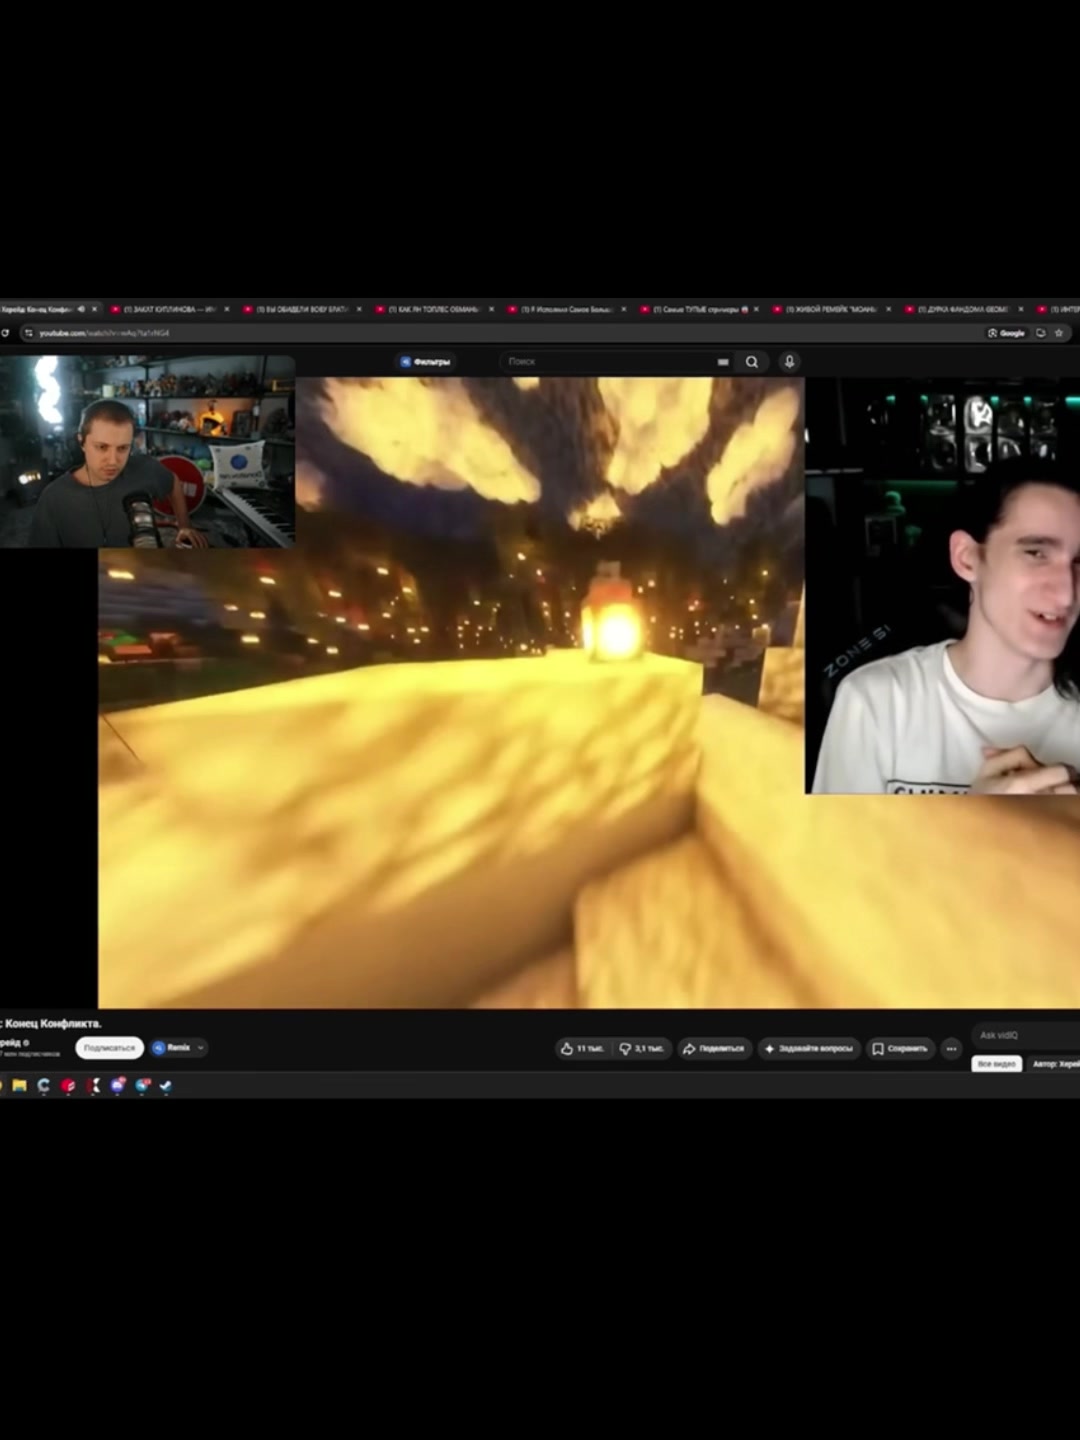The width and height of the screenshot is (1080, 1440).
Task: Open the blue C-shaped taskbar app
Action: pyautogui.click(x=43, y=1085)
